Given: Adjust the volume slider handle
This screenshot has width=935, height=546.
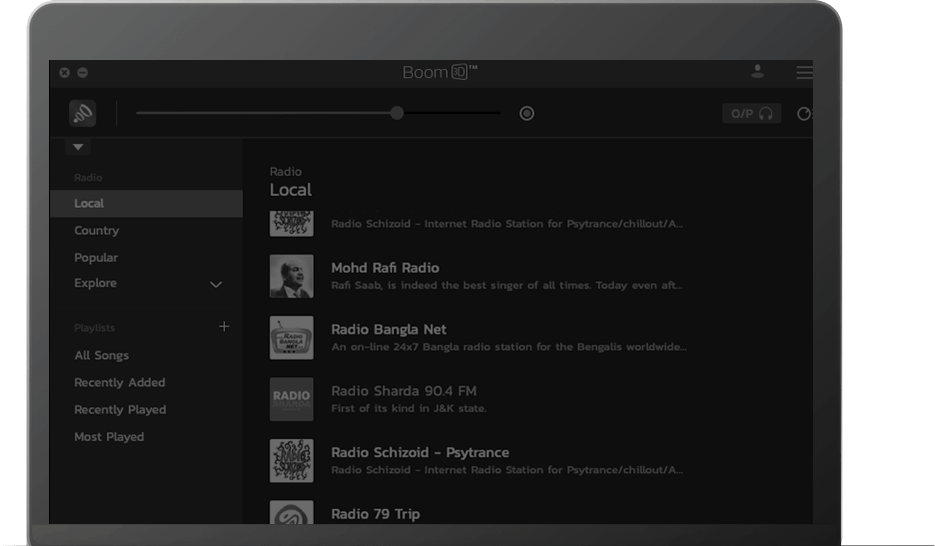Looking at the screenshot, I should pyautogui.click(x=397, y=113).
